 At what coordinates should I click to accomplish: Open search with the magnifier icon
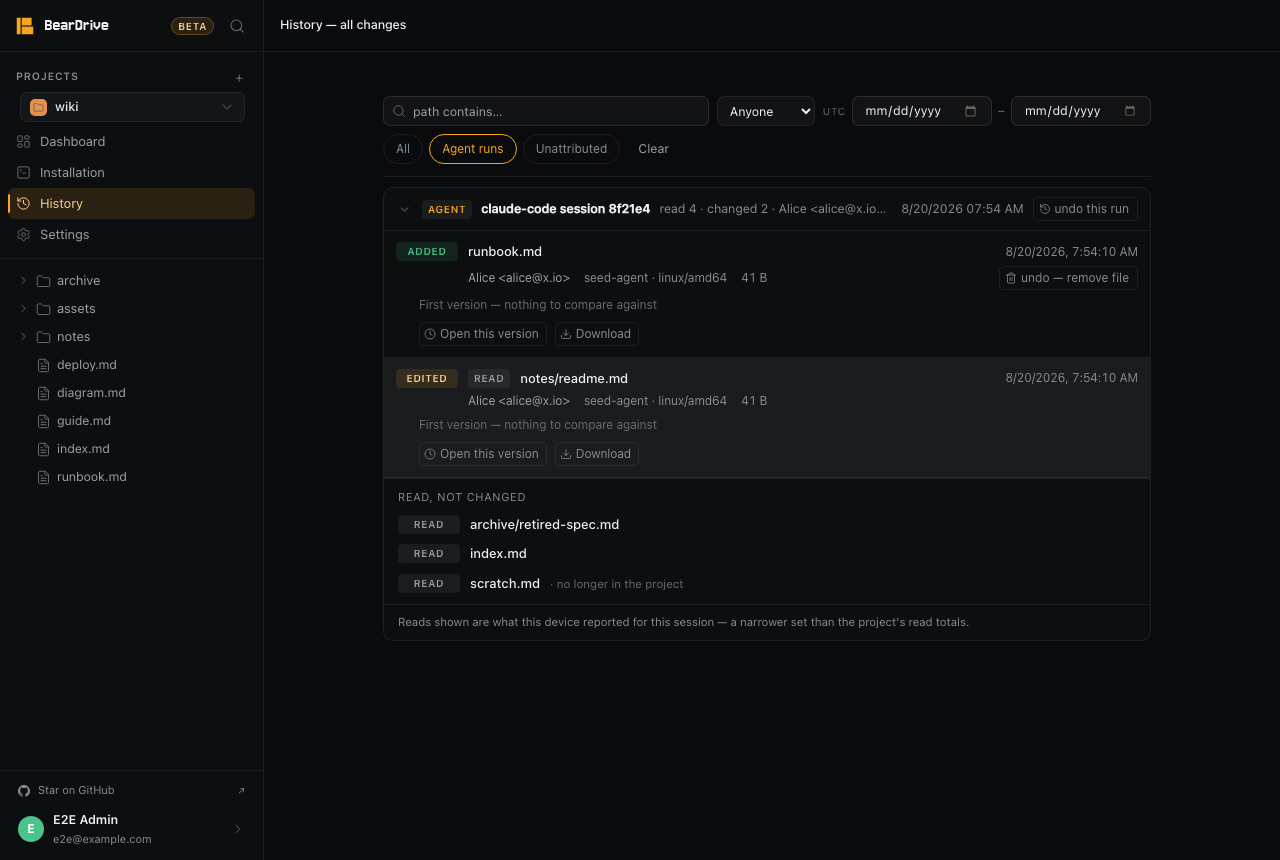click(237, 26)
